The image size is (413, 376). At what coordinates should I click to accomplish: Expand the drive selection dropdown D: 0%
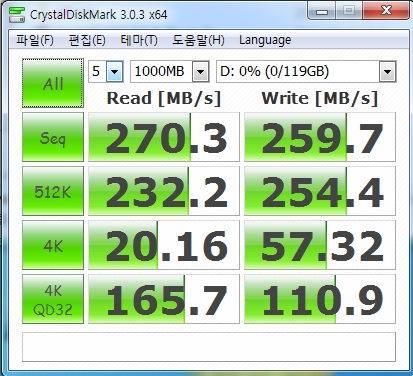tap(387, 71)
